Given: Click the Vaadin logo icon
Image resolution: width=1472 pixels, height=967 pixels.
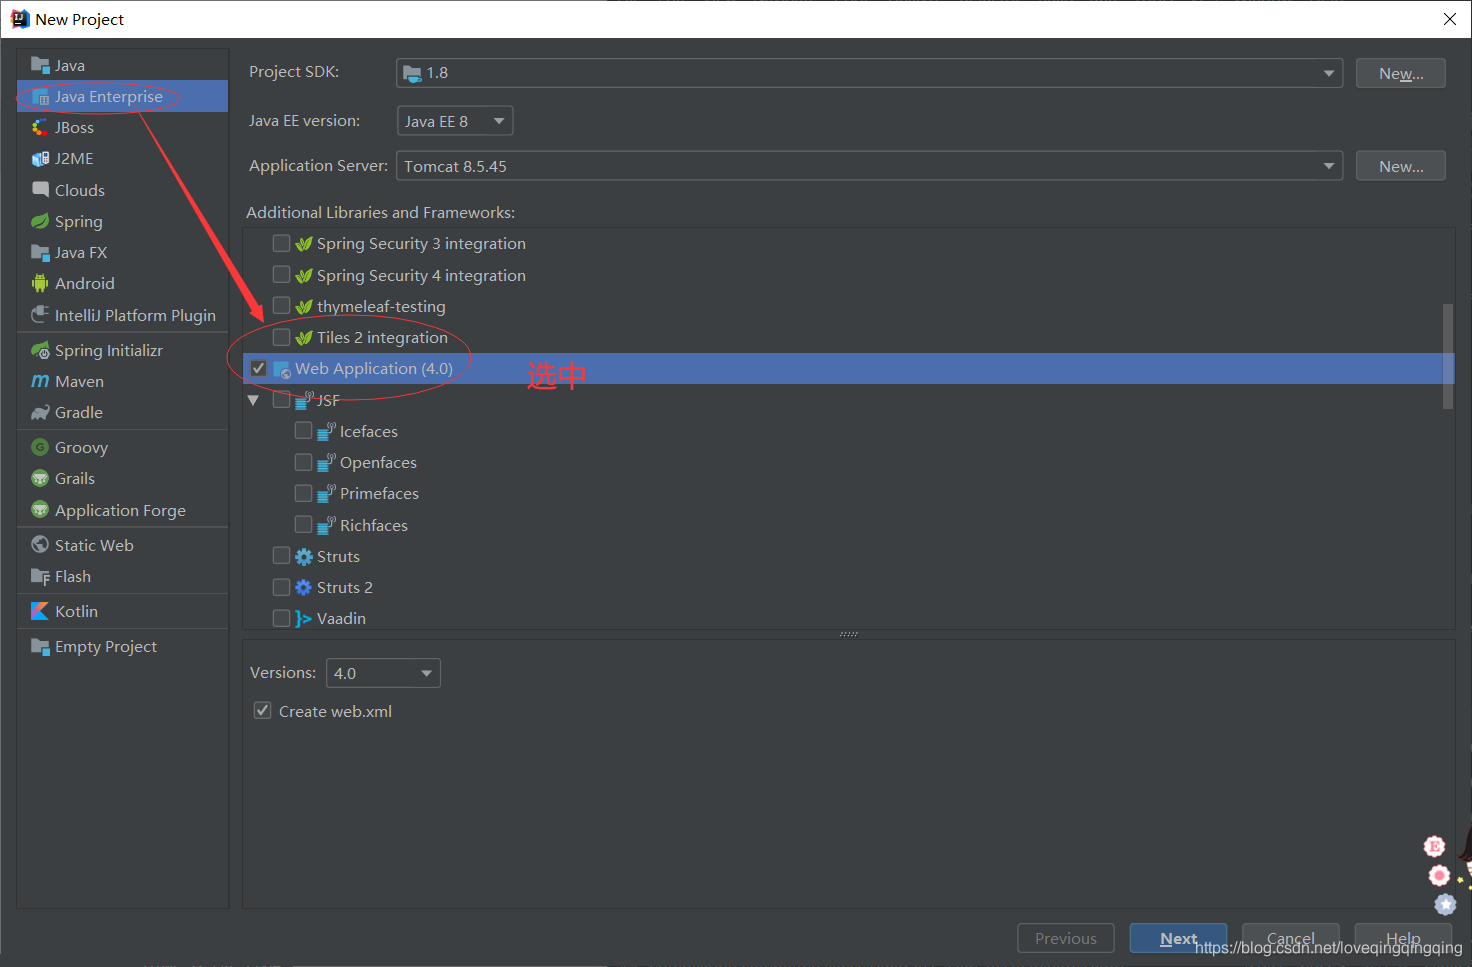Looking at the screenshot, I should point(304,619).
